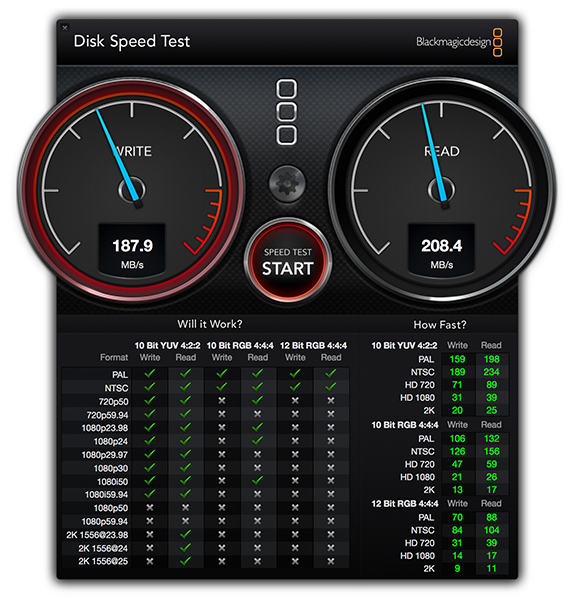The width and height of the screenshot is (574, 607).
Task: Select the How Fast? header
Action: point(440,325)
